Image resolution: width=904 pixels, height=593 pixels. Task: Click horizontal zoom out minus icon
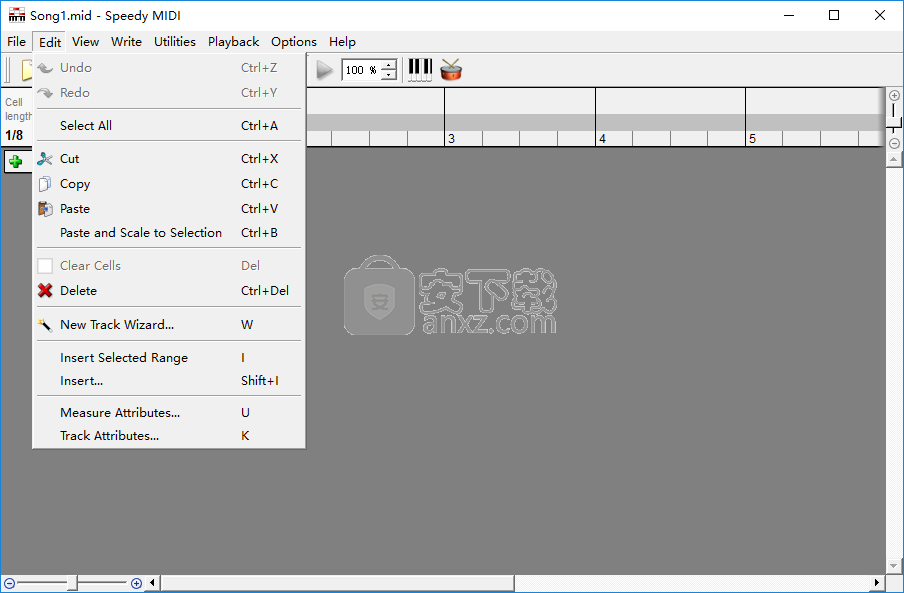(9, 583)
